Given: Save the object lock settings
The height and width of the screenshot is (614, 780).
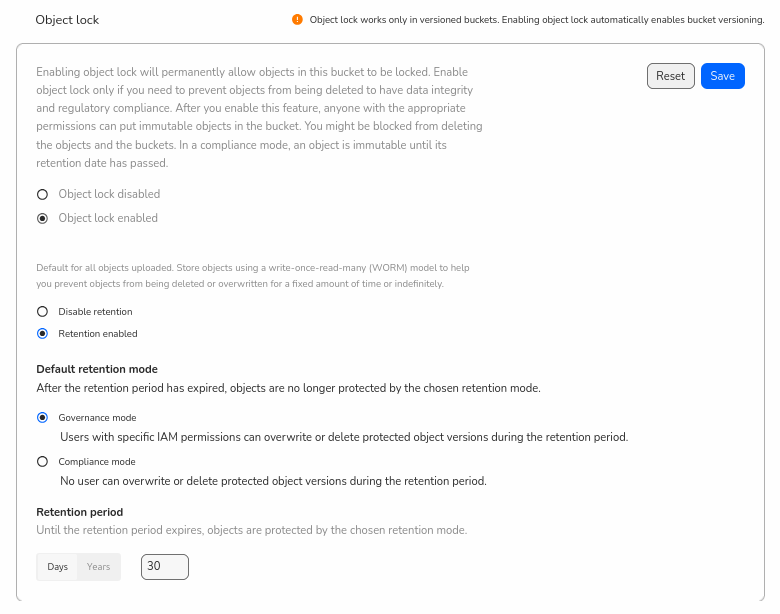Looking at the screenshot, I should click(x=722, y=76).
